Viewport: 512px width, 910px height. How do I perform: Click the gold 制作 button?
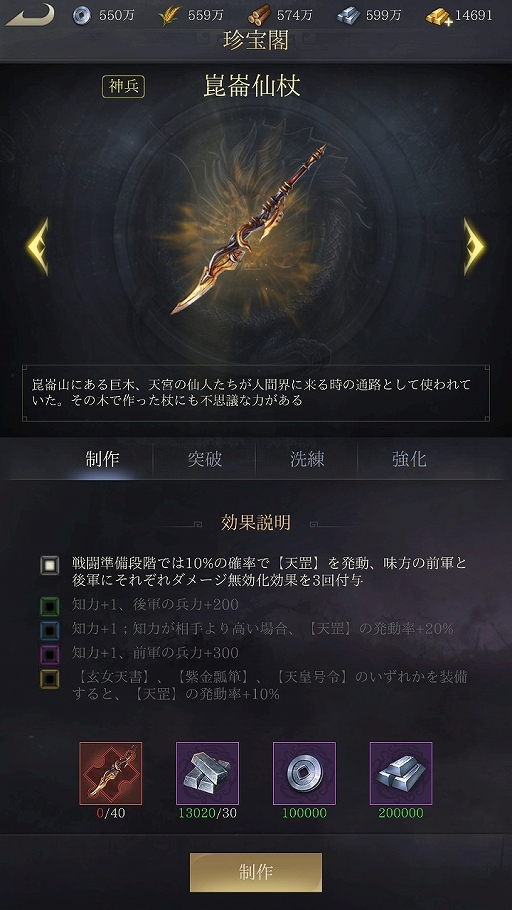tap(256, 872)
